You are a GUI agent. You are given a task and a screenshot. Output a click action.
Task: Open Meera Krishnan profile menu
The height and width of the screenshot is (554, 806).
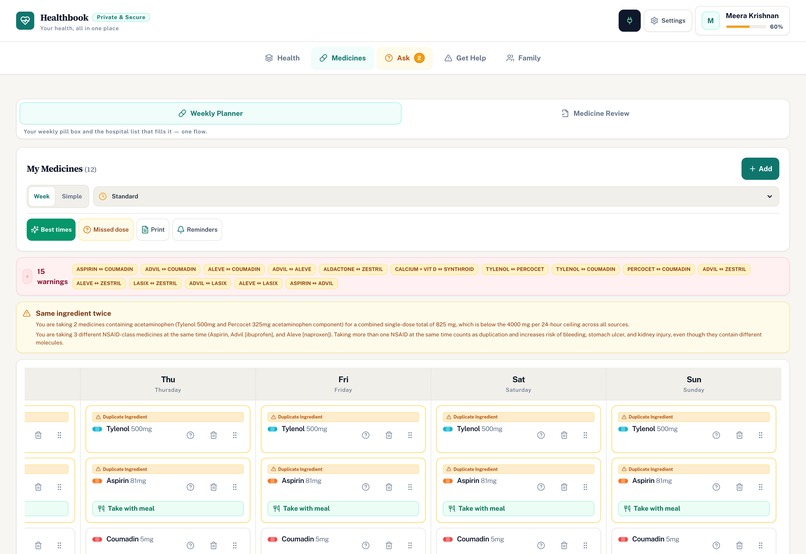(x=742, y=21)
